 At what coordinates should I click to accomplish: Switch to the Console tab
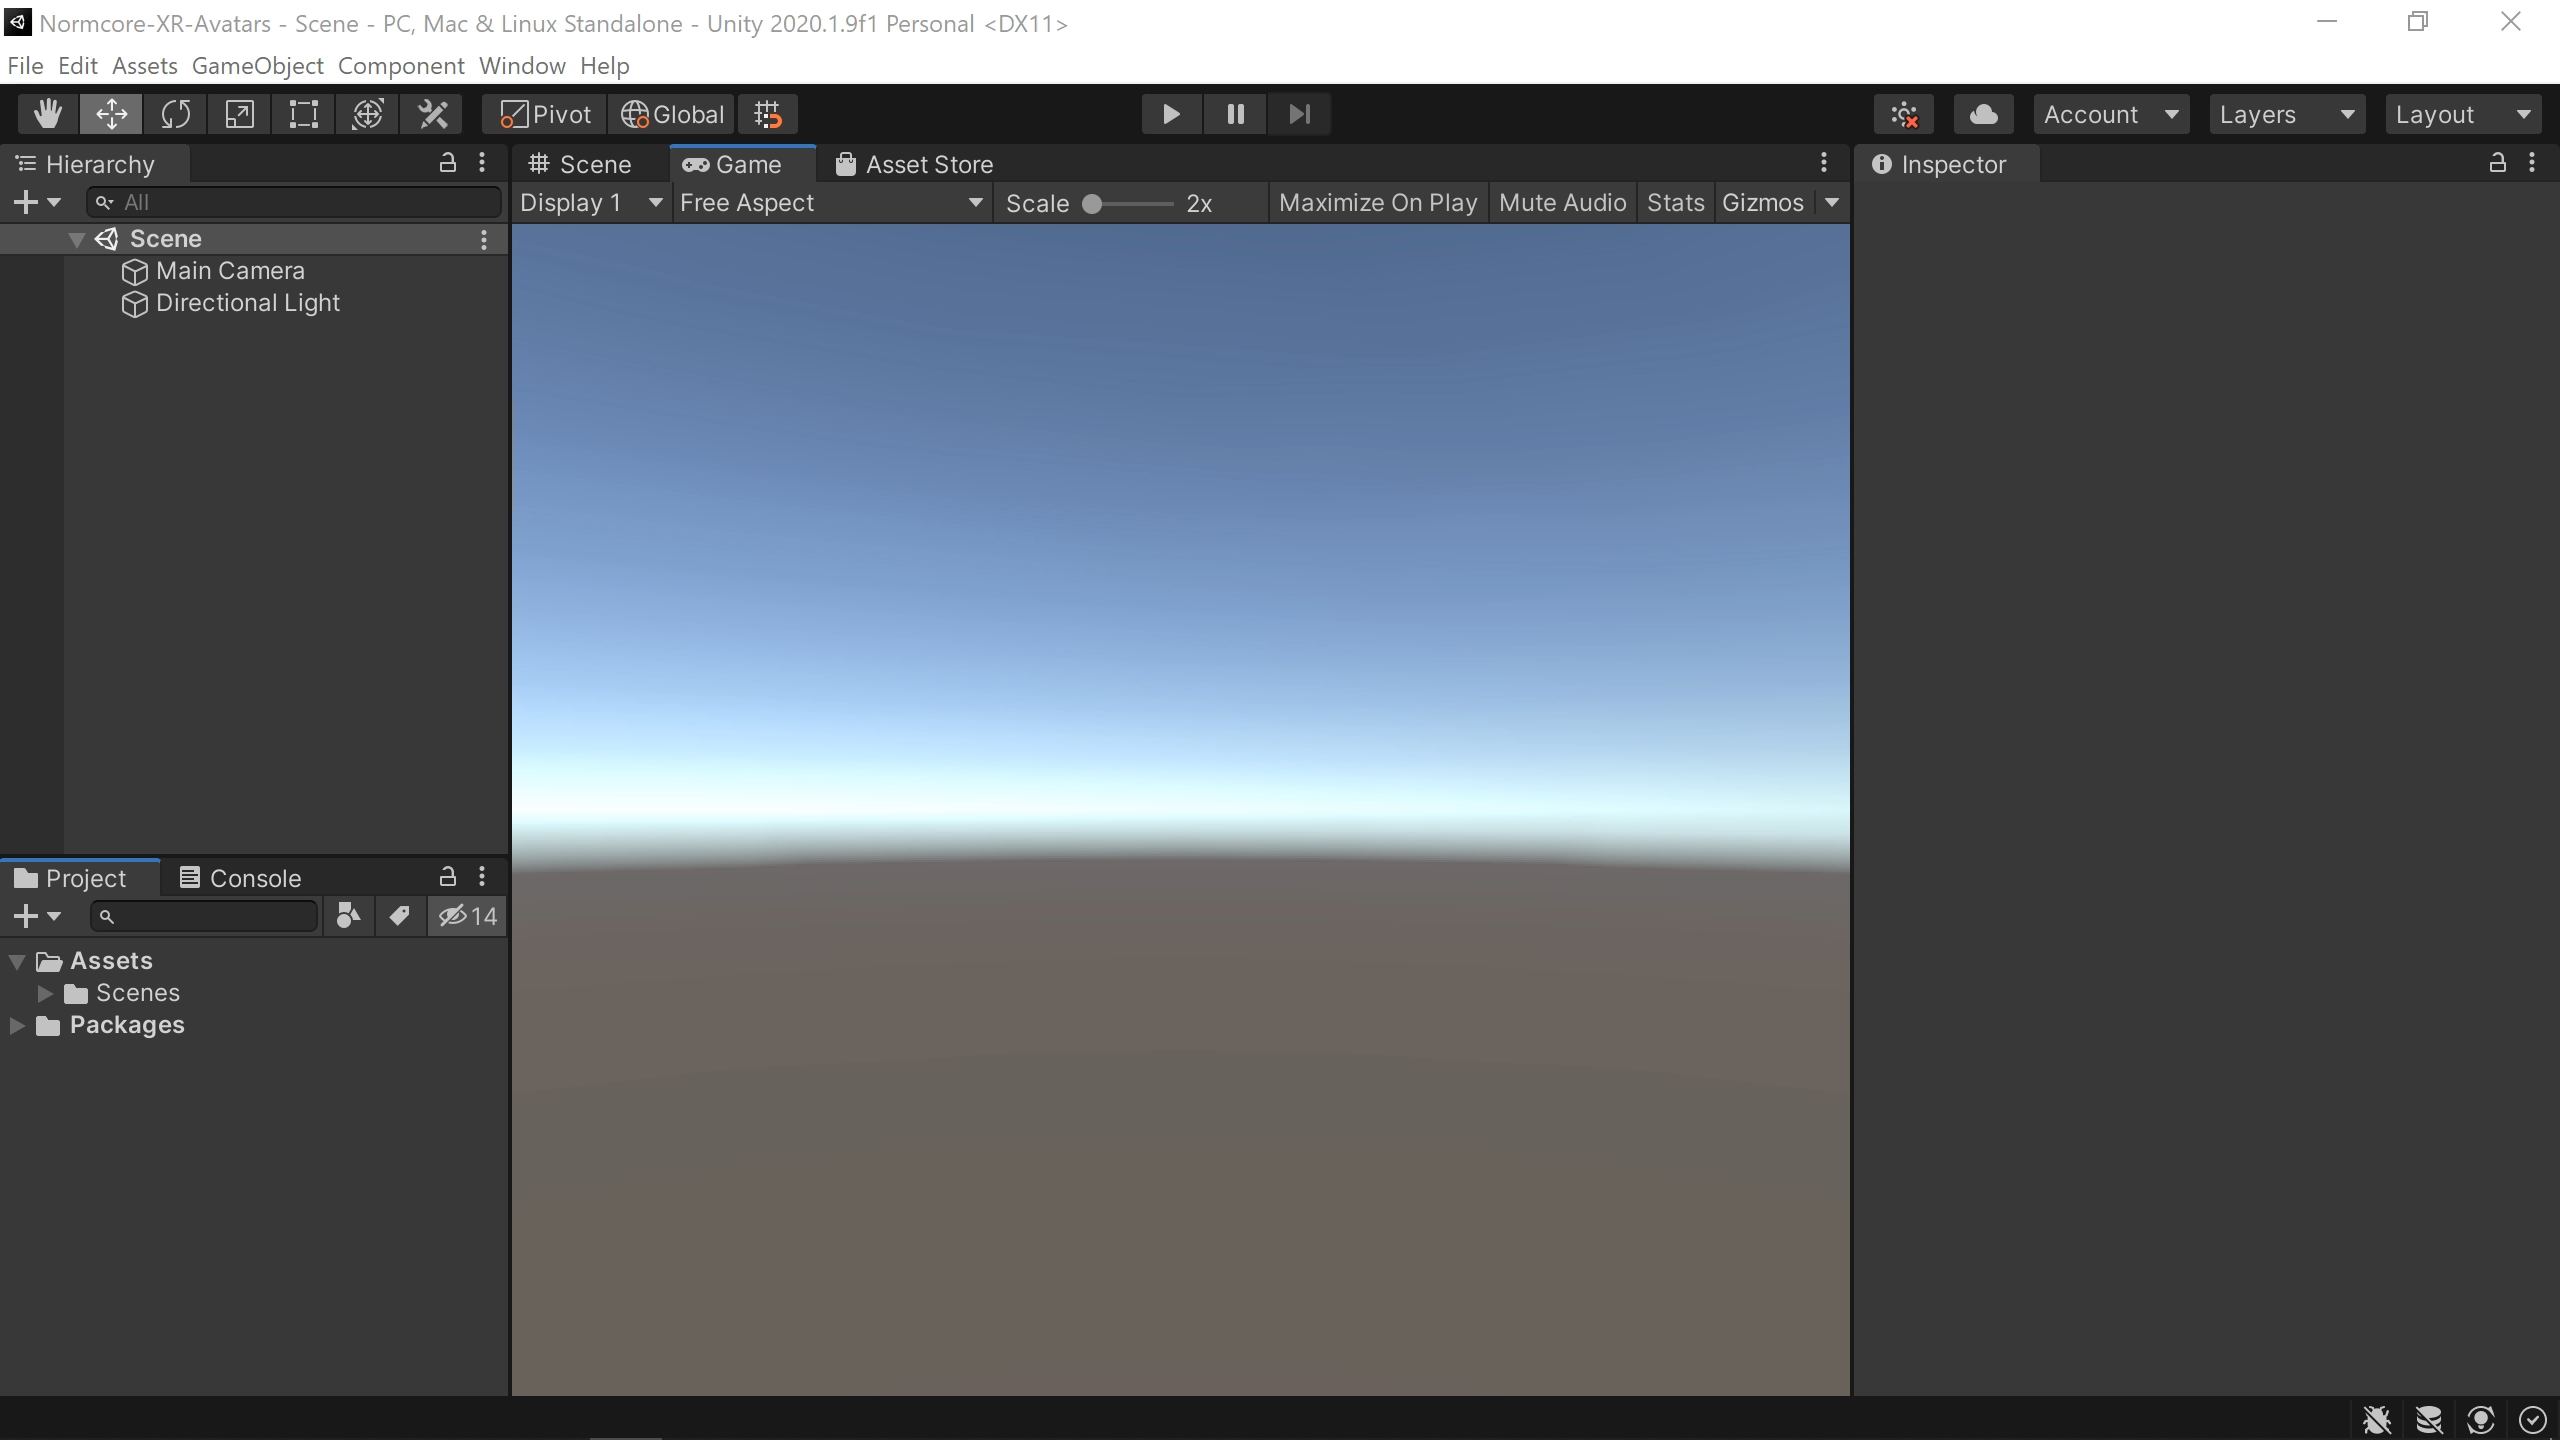point(255,877)
